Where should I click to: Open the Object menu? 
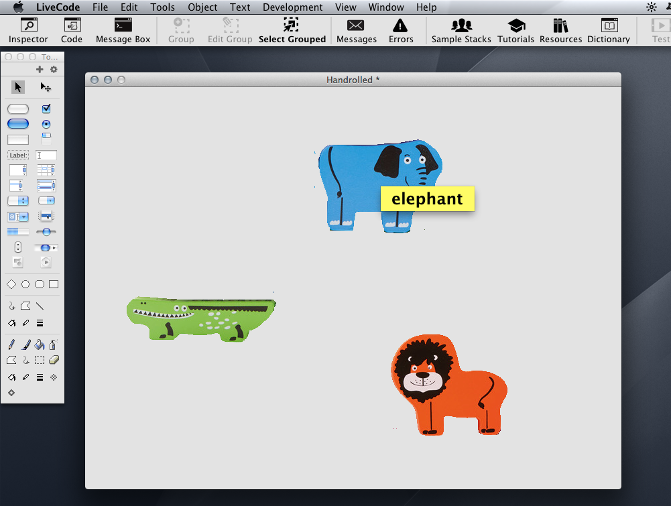(202, 7)
